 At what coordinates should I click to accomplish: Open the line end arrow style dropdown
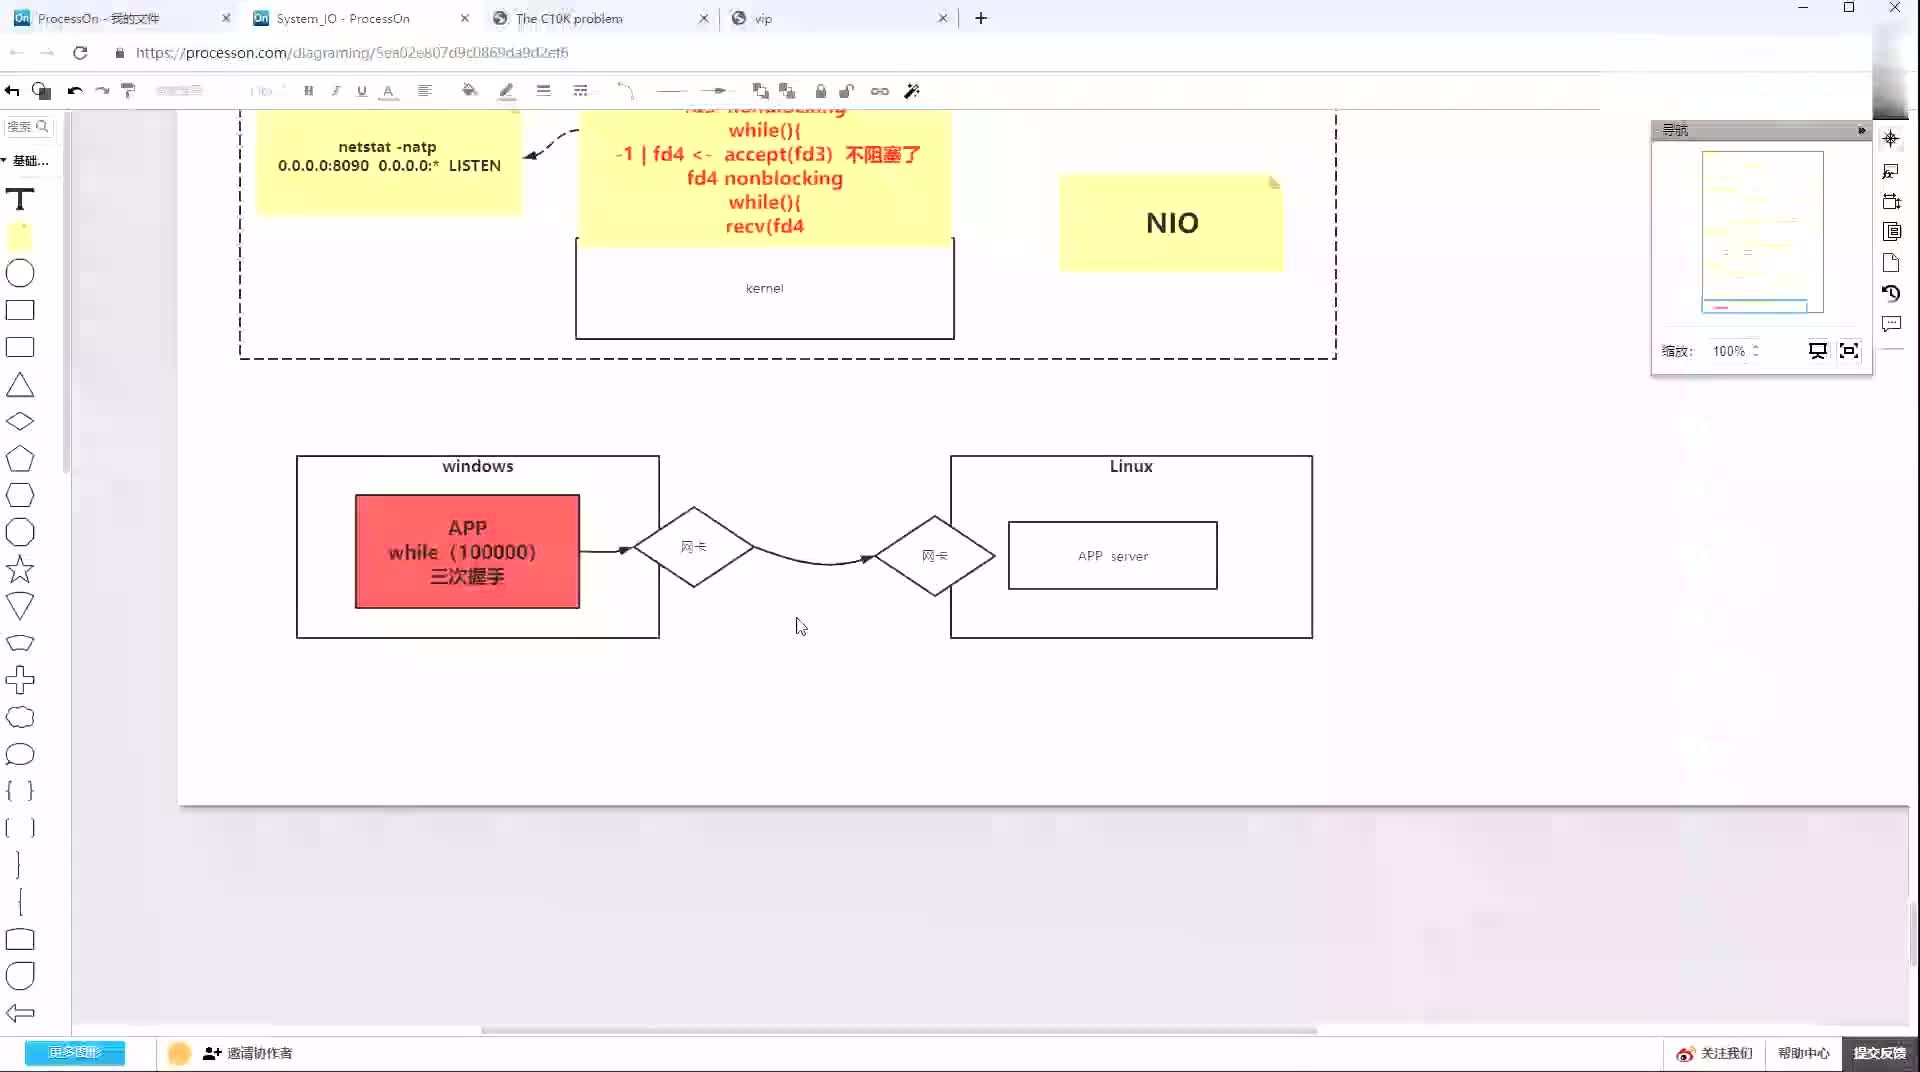point(718,91)
